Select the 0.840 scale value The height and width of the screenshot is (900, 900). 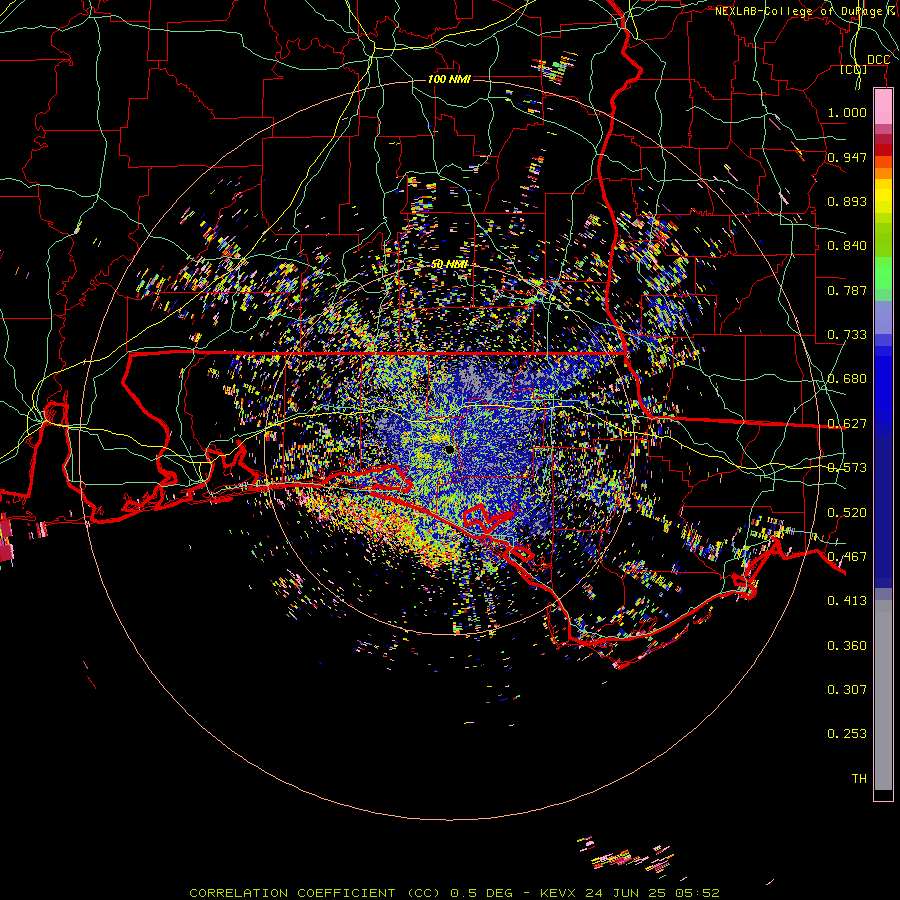point(847,245)
